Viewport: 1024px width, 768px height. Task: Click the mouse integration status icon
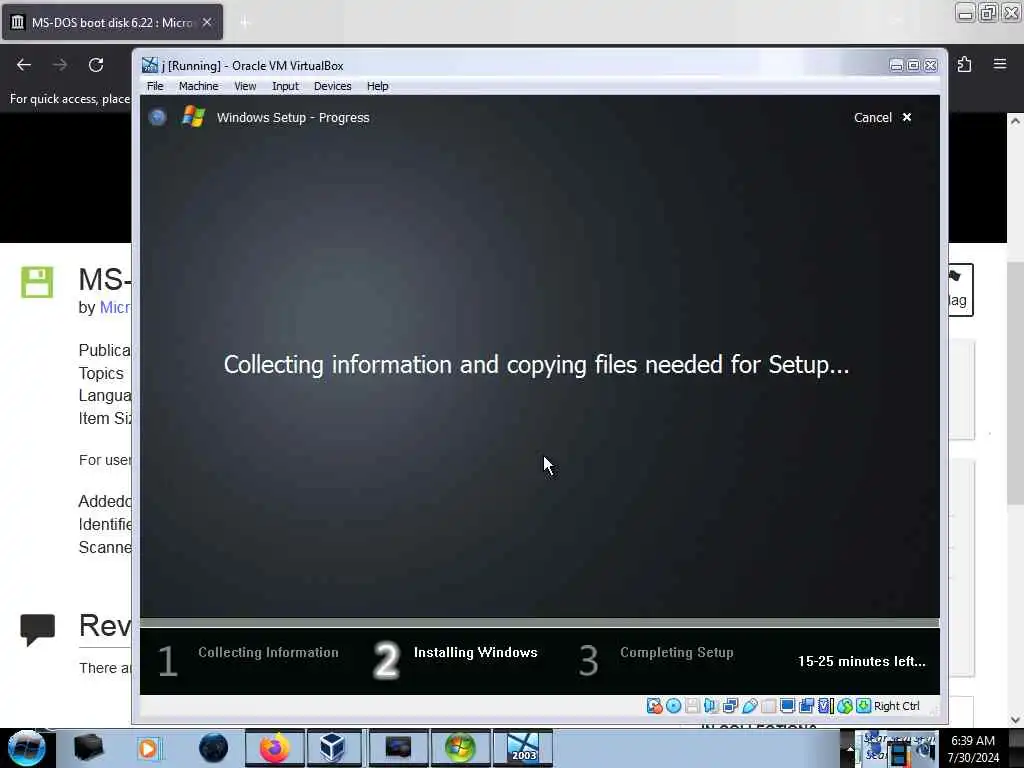[844, 706]
